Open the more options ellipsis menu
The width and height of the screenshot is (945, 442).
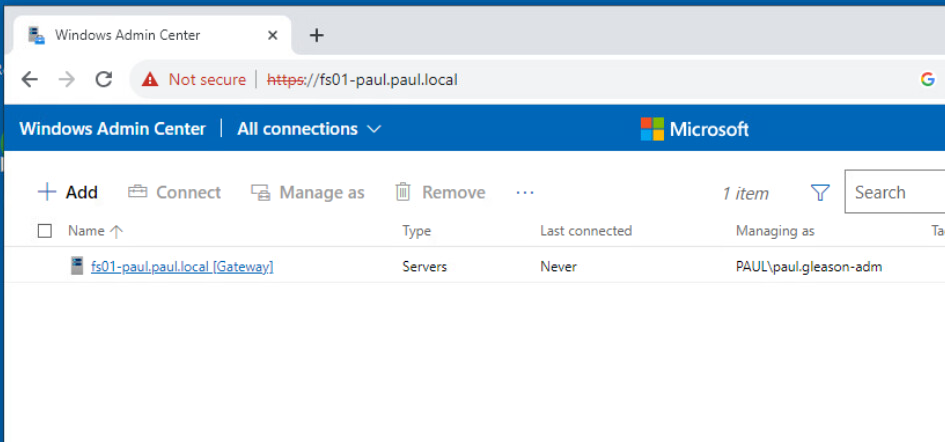point(525,192)
